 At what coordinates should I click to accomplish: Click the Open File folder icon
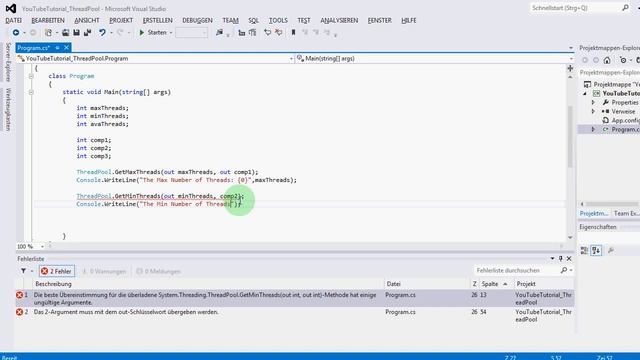coord(65,33)
